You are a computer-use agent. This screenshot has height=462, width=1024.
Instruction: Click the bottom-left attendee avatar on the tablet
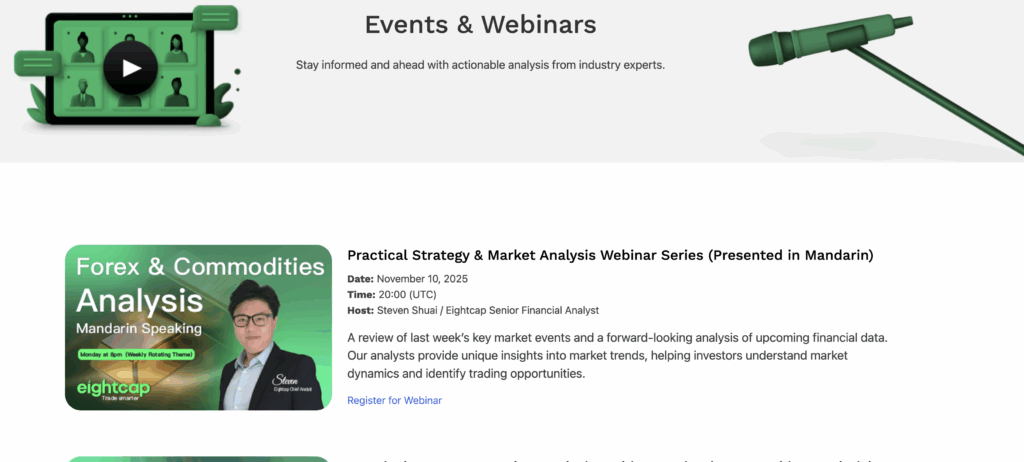[x=83, y=92]
